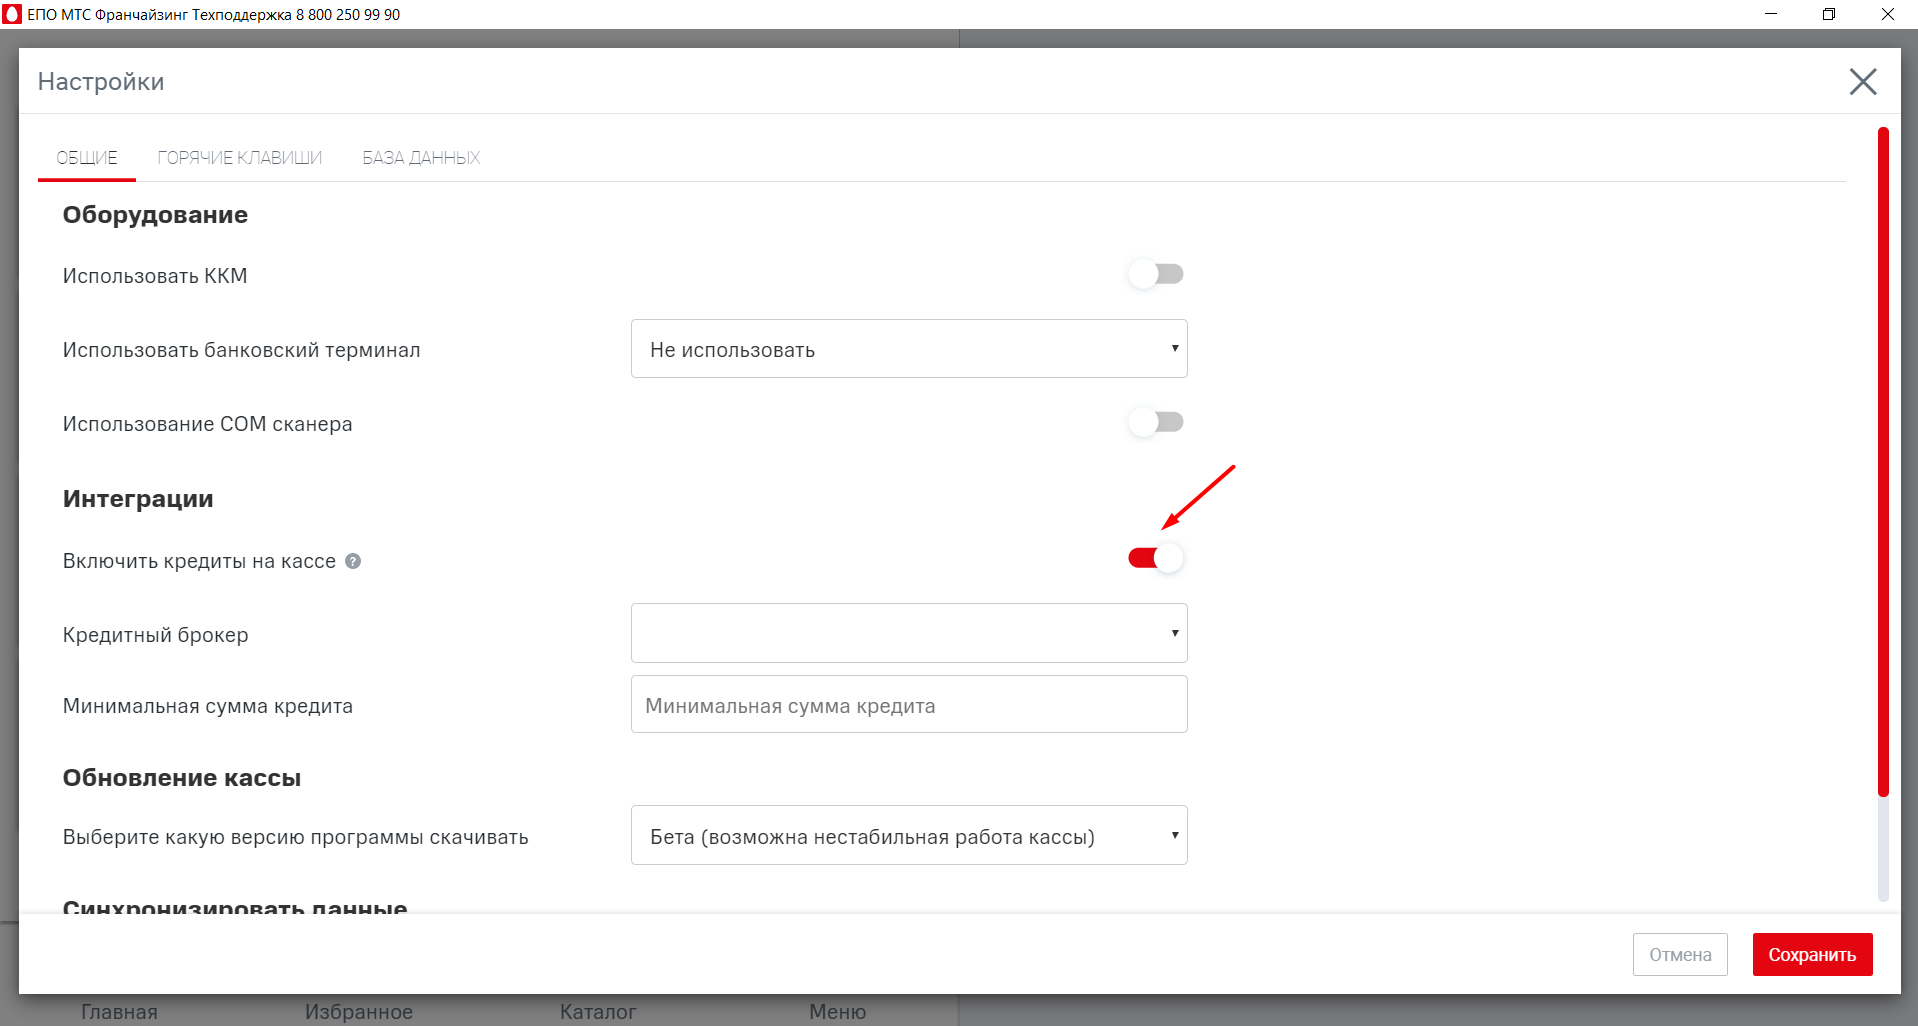Open Главная in the background window
The image size is (1918, 1026).
(119, 1011)
